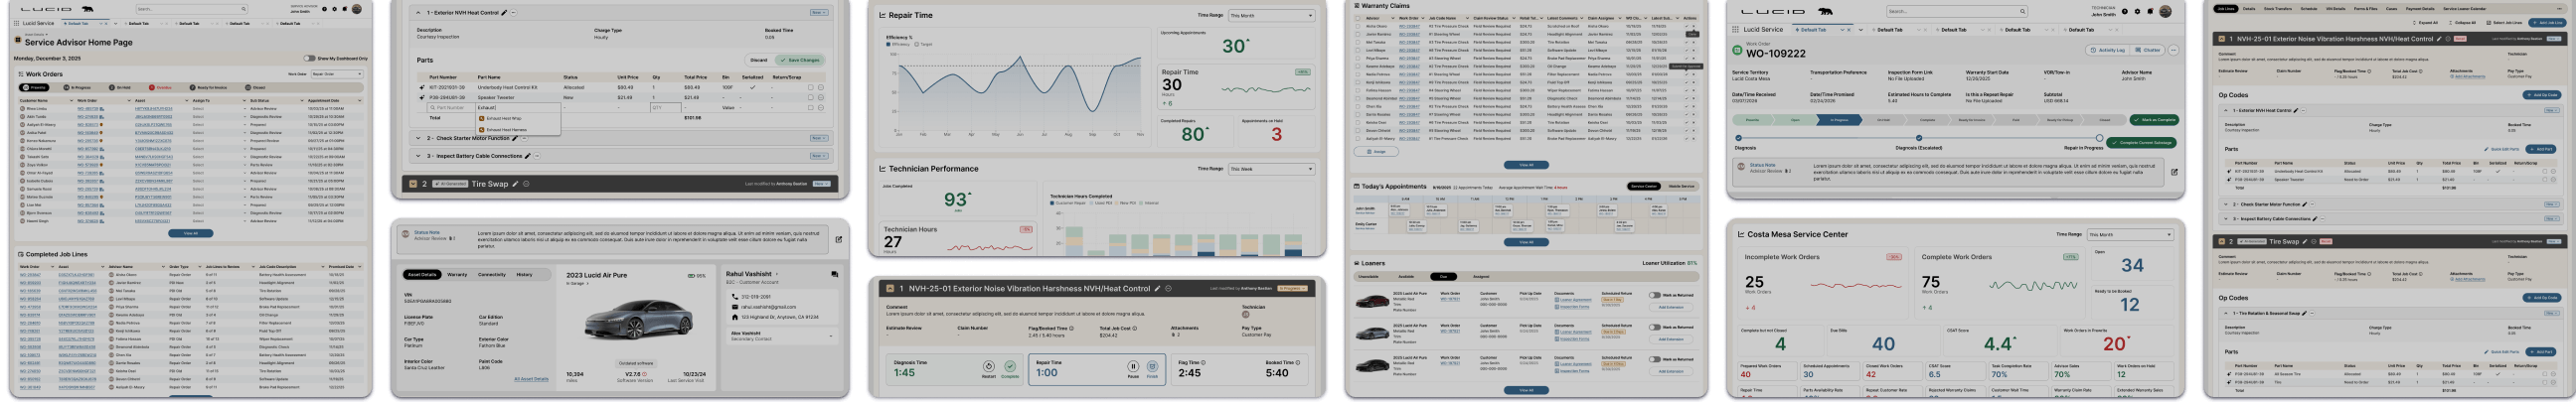Click the Repair in Progress substage marker
Screen dimensions: 2576x402
tap(2099, 138)
